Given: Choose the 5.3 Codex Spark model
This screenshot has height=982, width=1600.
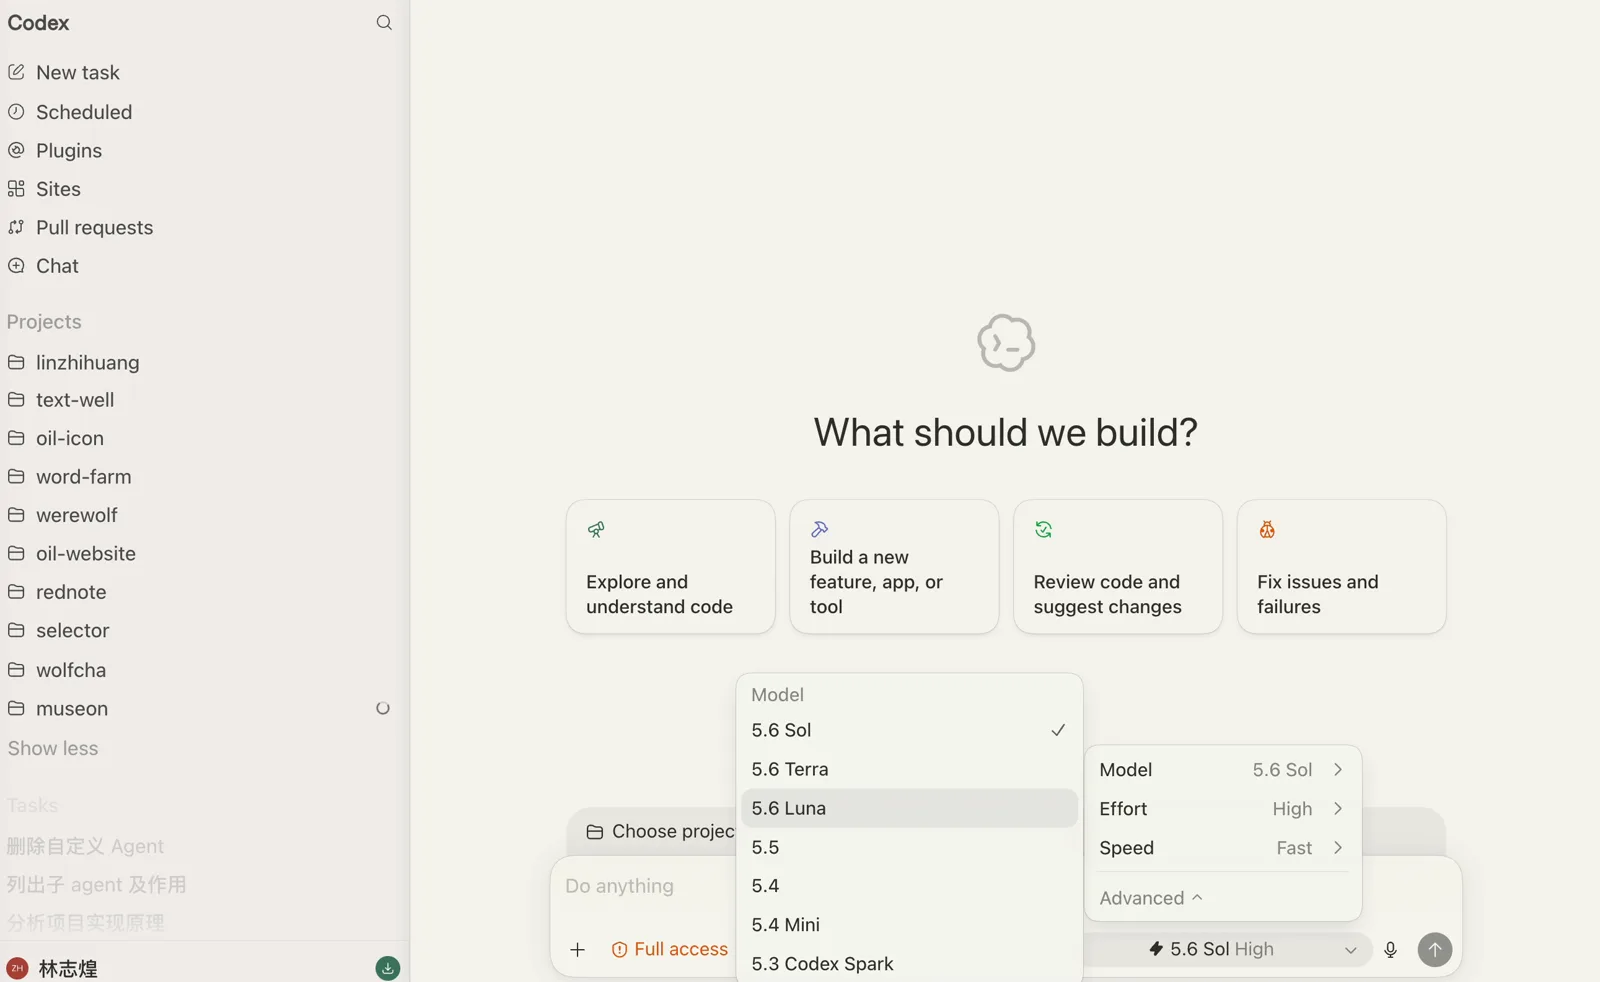Looking at the screenshot, I should [909, 964].
